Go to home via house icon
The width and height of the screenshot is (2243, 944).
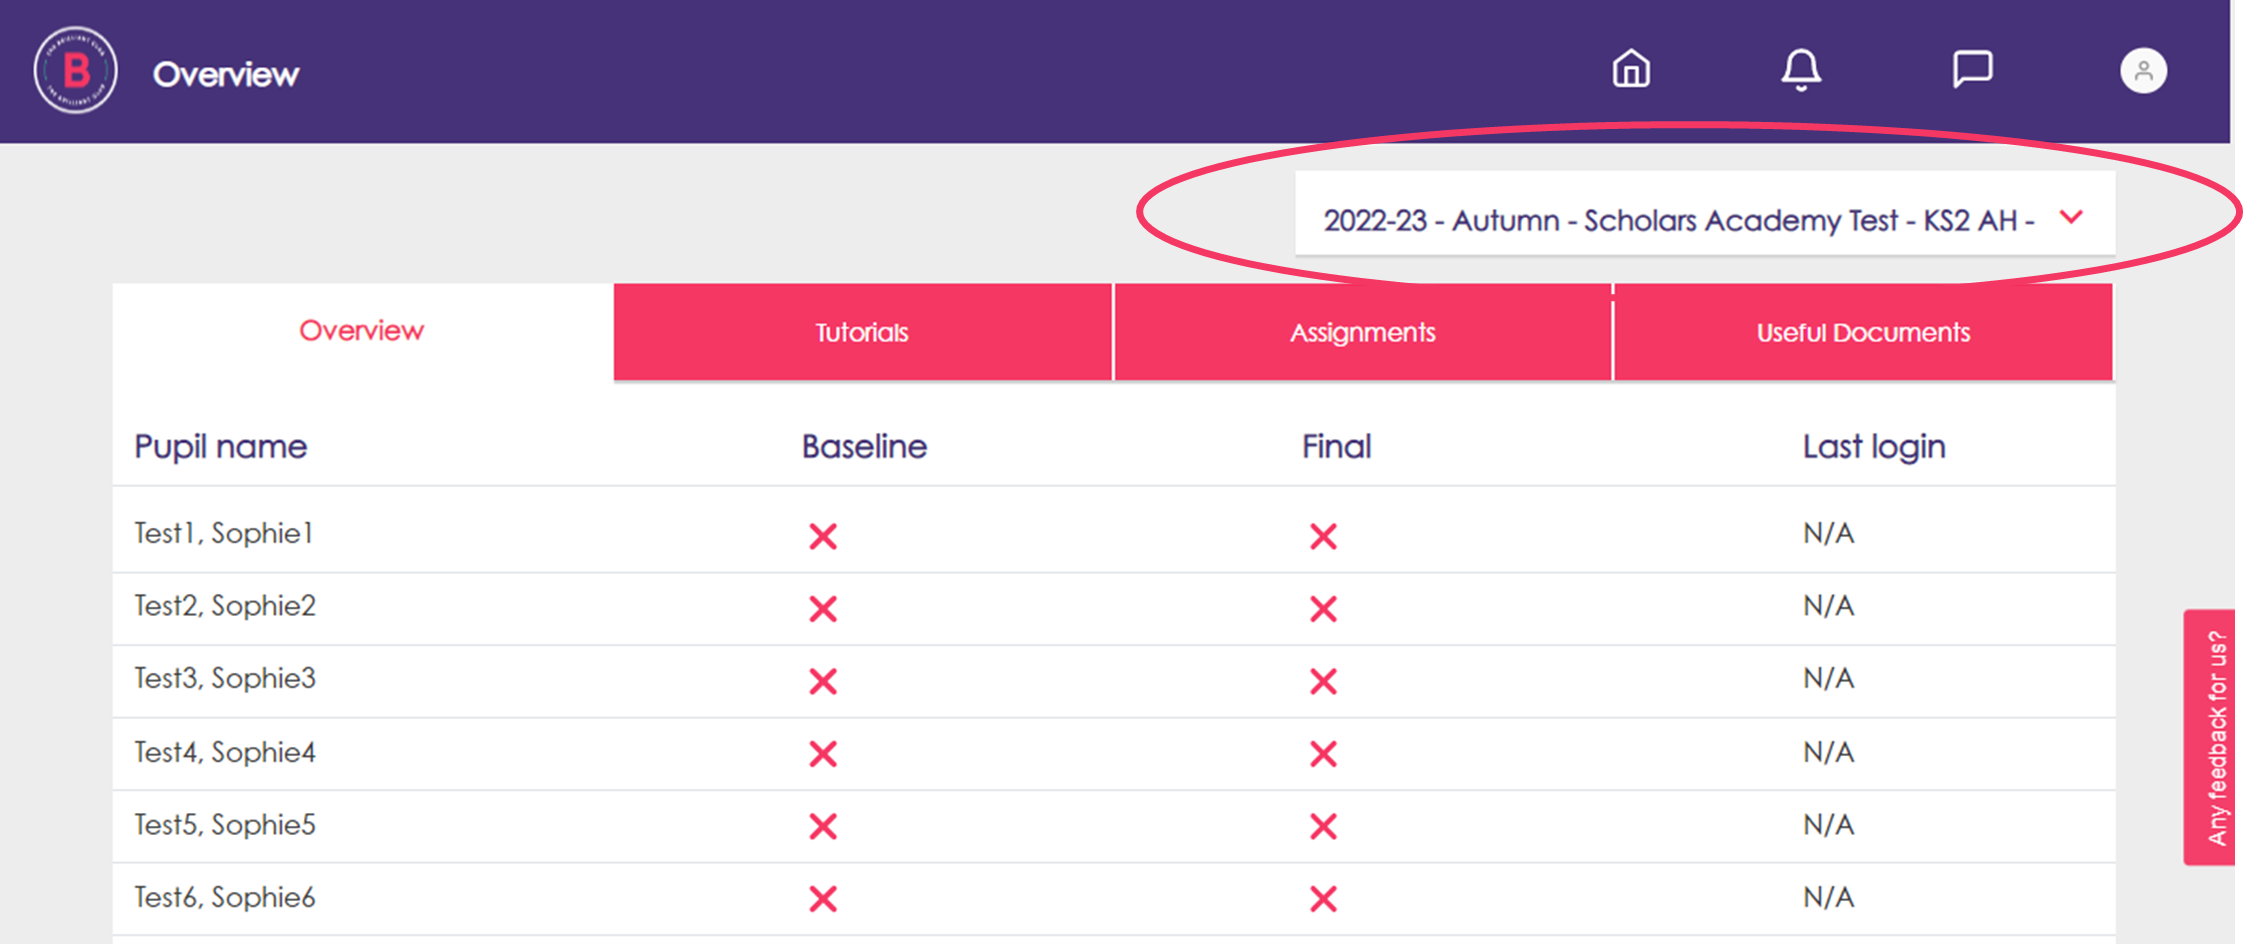[1631, 69]
